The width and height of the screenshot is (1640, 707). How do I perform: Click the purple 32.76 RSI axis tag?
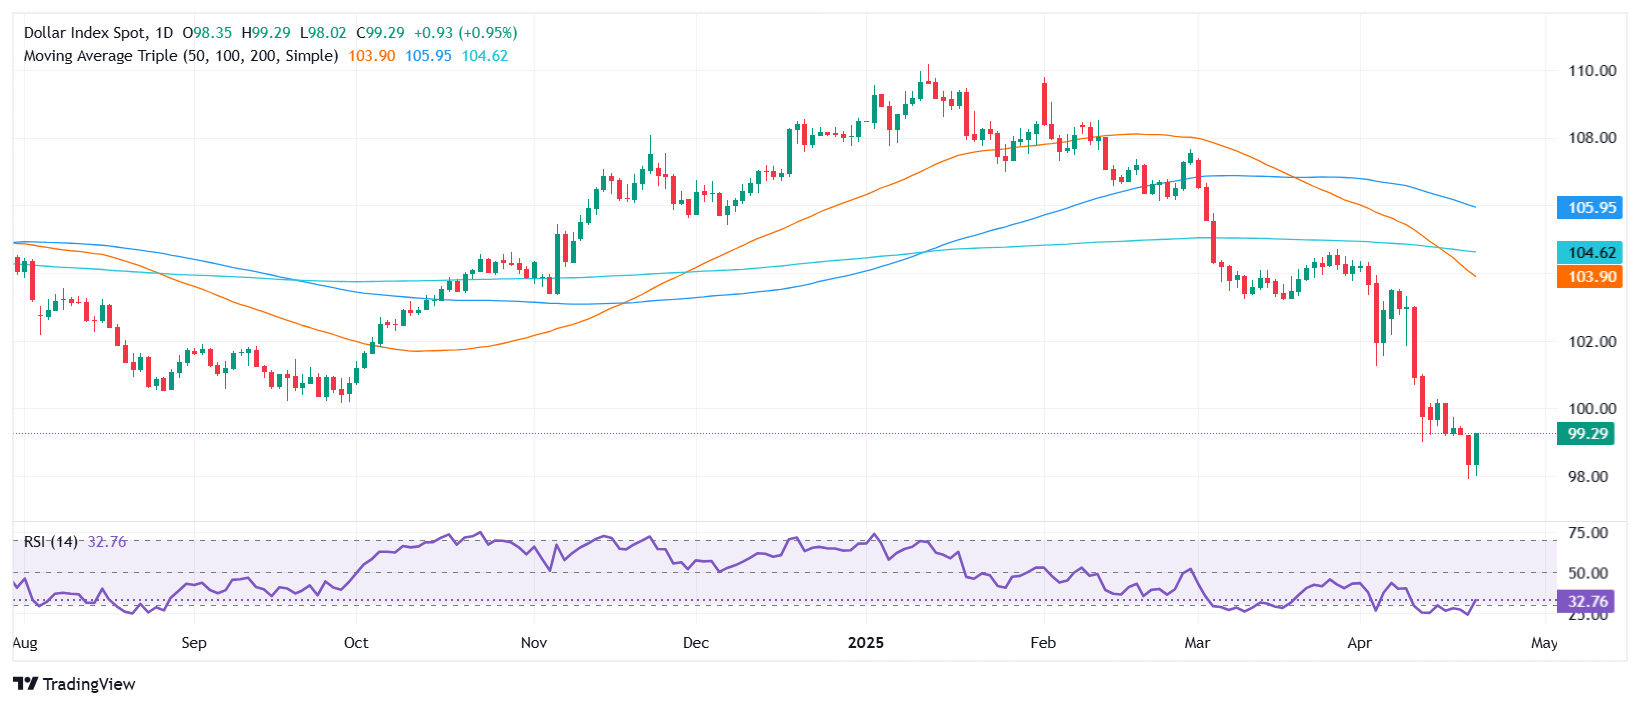tap(1587, 601)
